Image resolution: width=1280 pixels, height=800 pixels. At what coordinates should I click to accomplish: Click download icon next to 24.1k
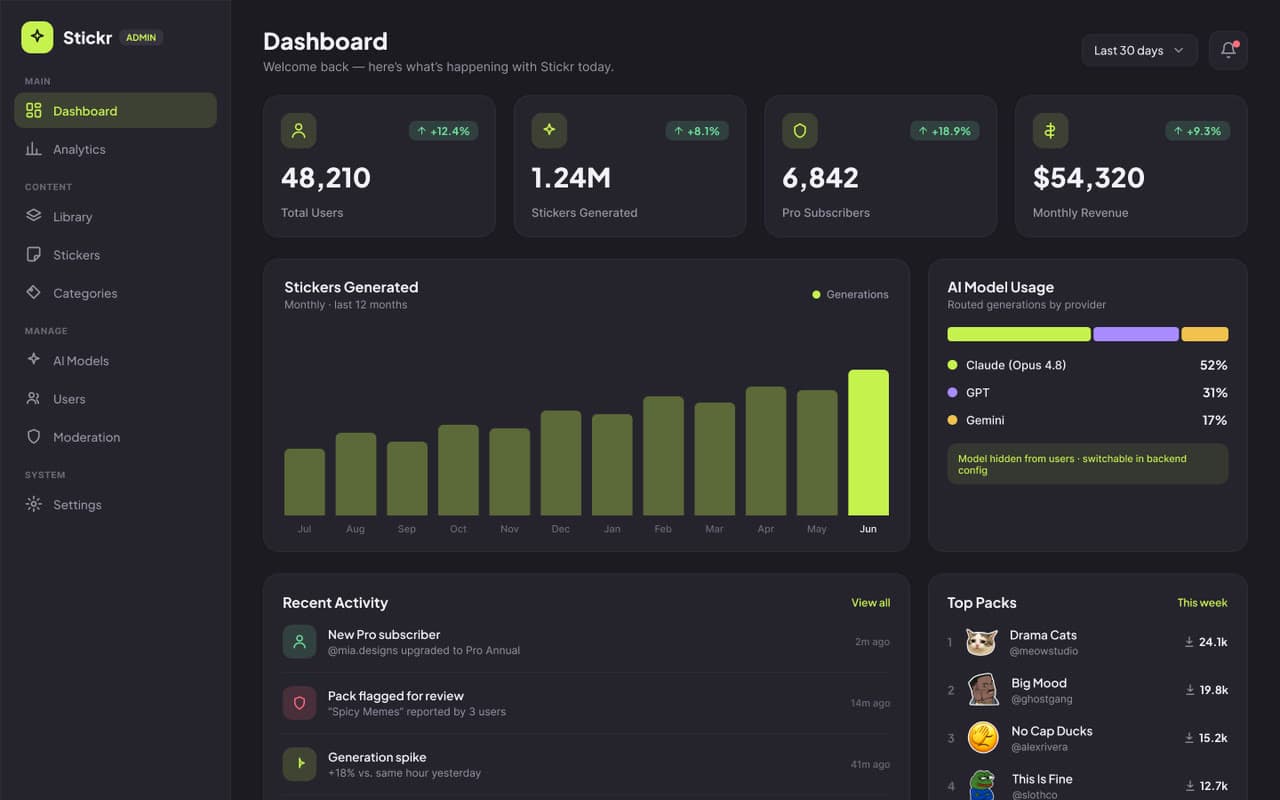[x=1190, y=642]
